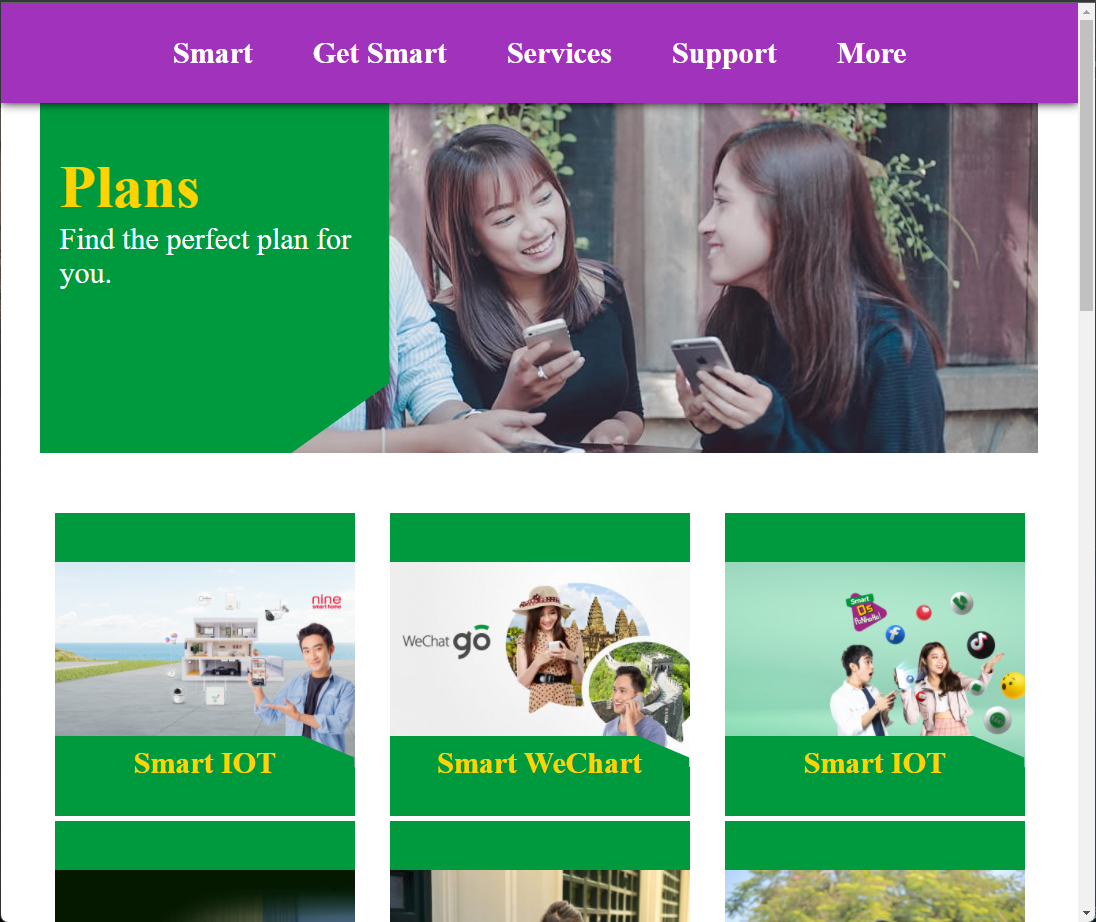
Task: Open the WeChat Go card image
Action: (540, 649)
